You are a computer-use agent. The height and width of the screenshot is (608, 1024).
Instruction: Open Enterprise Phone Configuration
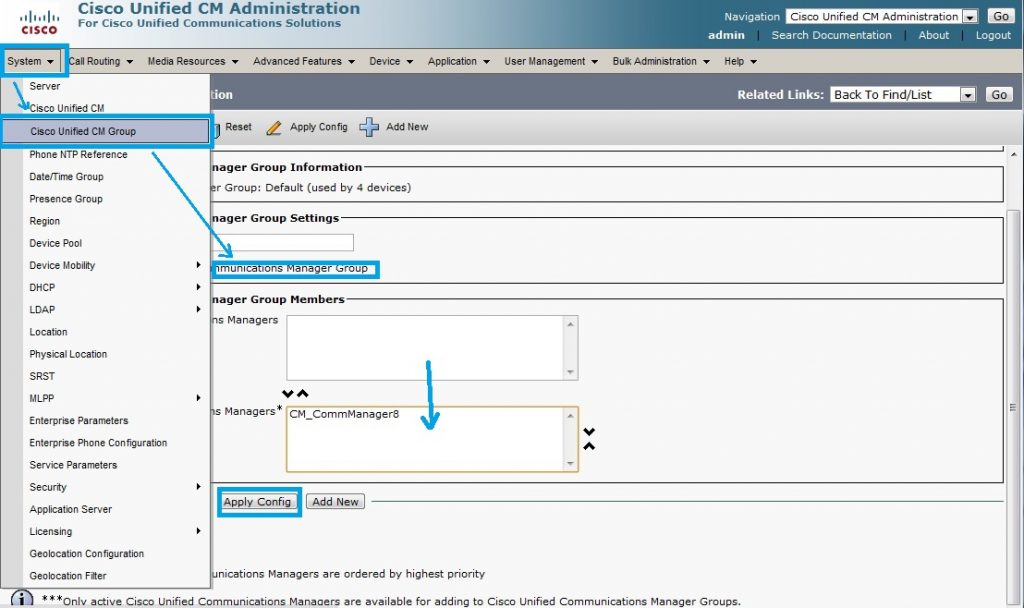click(98, 443)
